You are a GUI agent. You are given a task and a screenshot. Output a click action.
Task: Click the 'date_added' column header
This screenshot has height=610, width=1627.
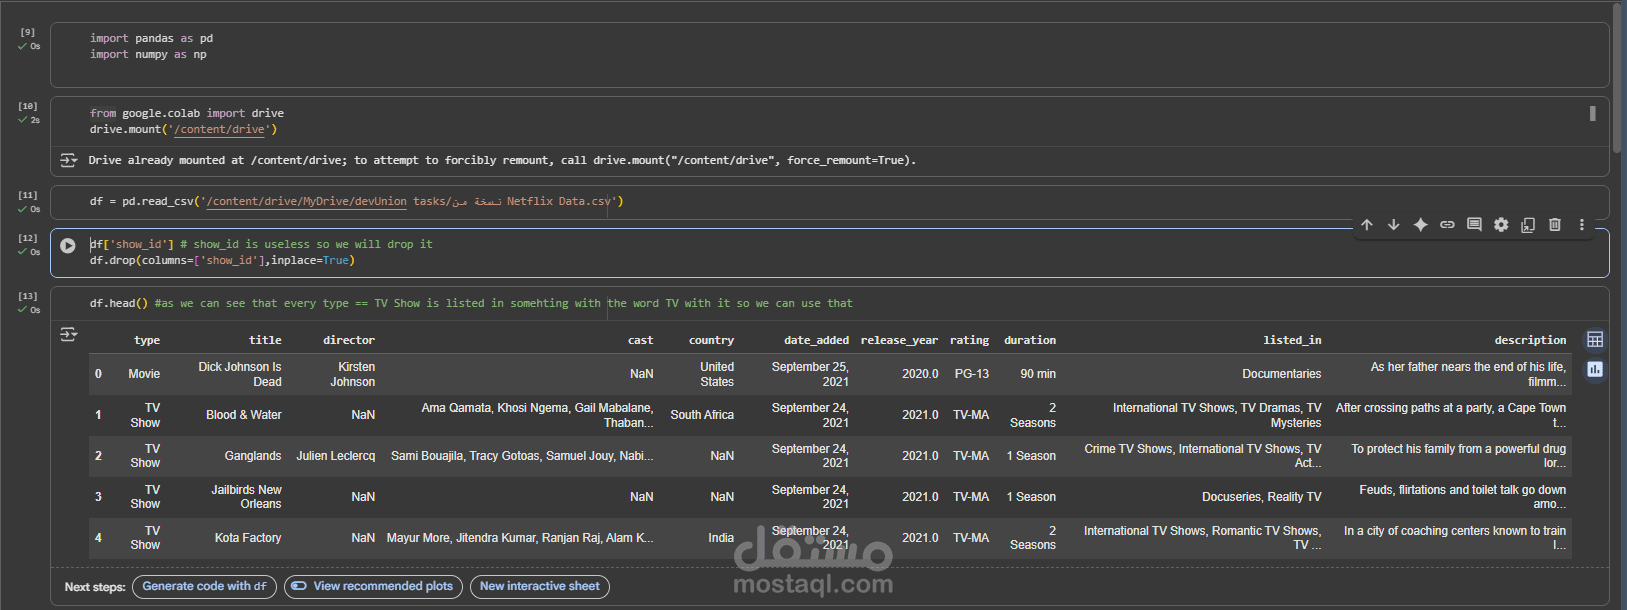click(x=816, y=340)
